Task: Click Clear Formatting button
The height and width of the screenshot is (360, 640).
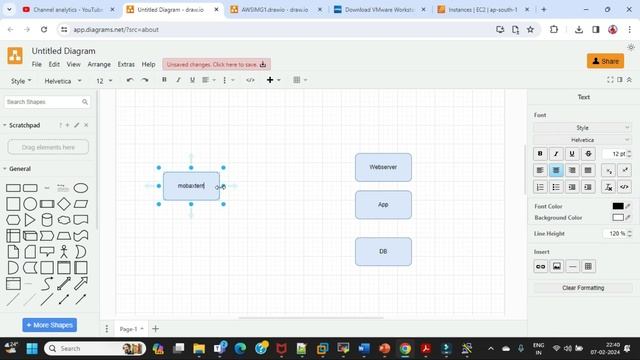Action: coord(583,288)
